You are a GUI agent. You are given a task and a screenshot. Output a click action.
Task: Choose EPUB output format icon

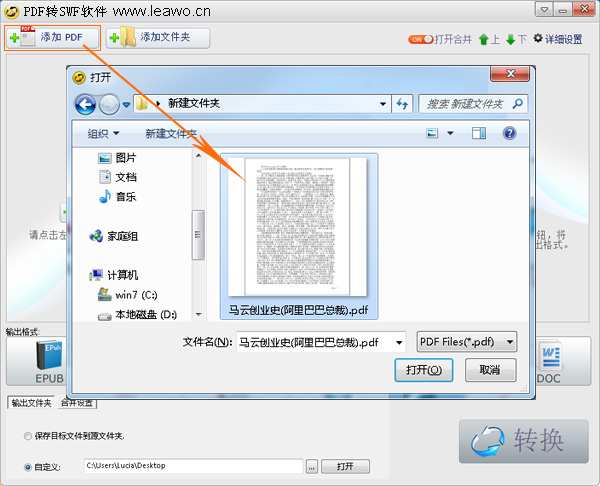tap(49, 362)
